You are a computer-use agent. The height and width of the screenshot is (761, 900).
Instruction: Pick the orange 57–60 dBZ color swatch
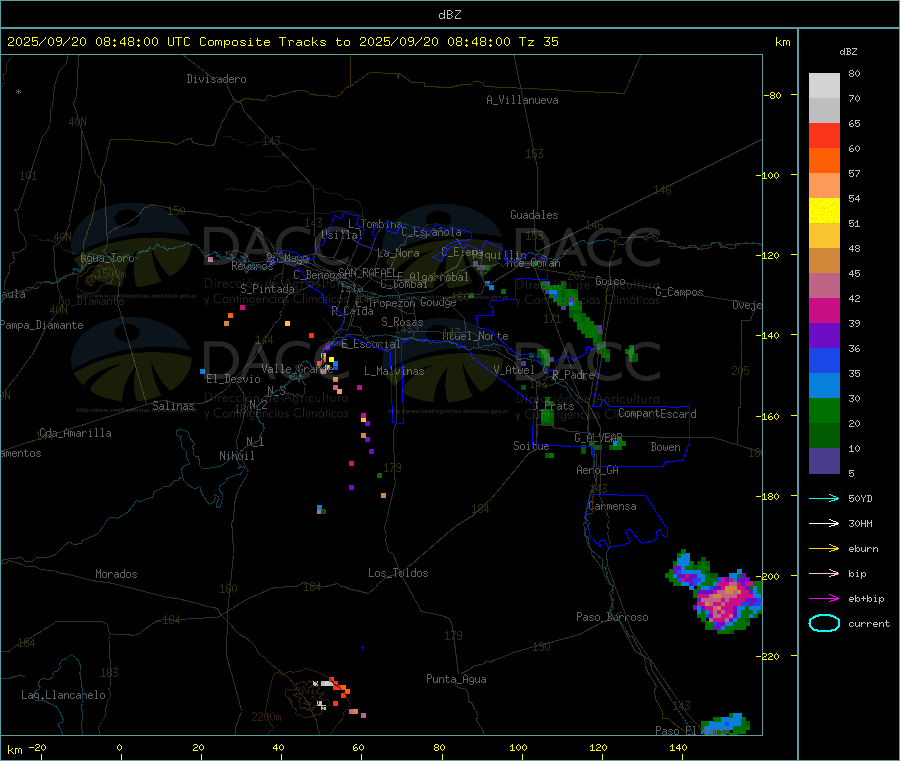[824, 161]
